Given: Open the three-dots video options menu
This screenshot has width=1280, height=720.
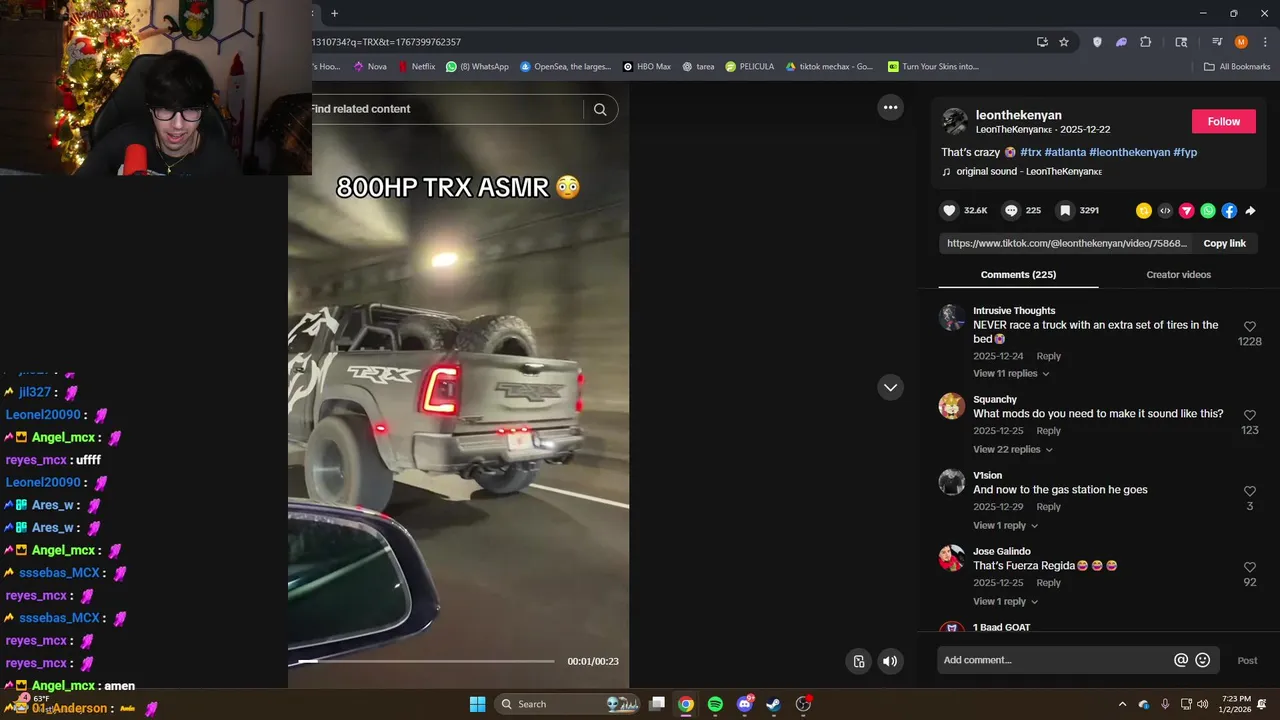Looking at the screenshot, I should tap(890, 107).
